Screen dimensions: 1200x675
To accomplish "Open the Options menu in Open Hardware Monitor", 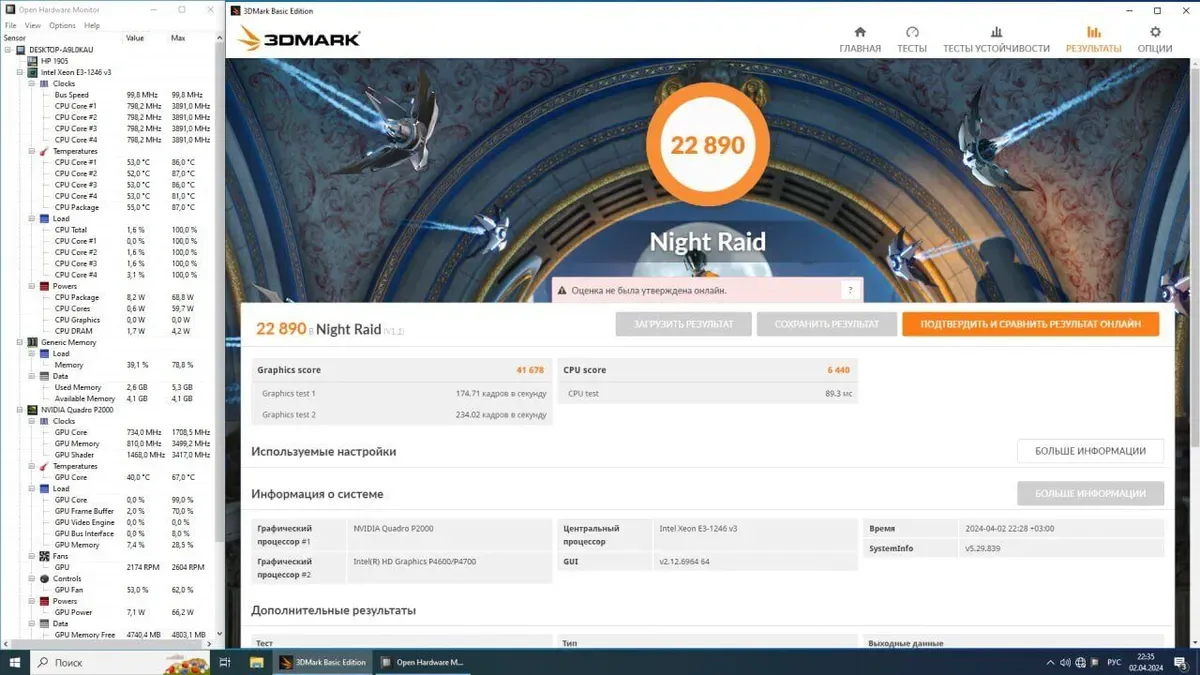I will click(x=62, y=25).
